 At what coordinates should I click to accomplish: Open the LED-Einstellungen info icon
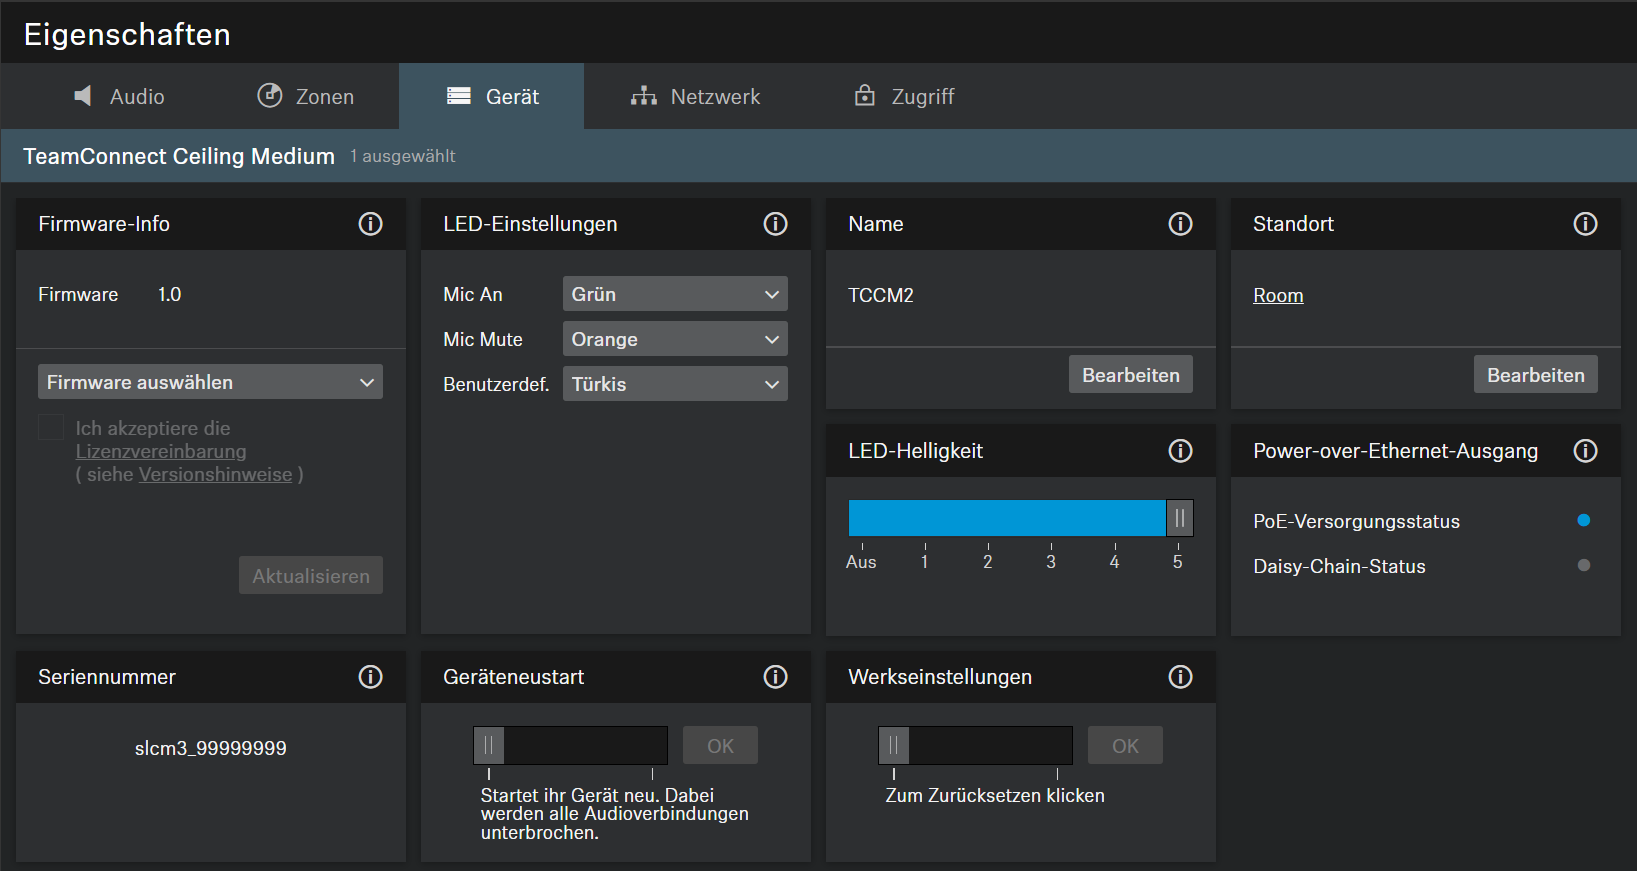tap(775, 224)
